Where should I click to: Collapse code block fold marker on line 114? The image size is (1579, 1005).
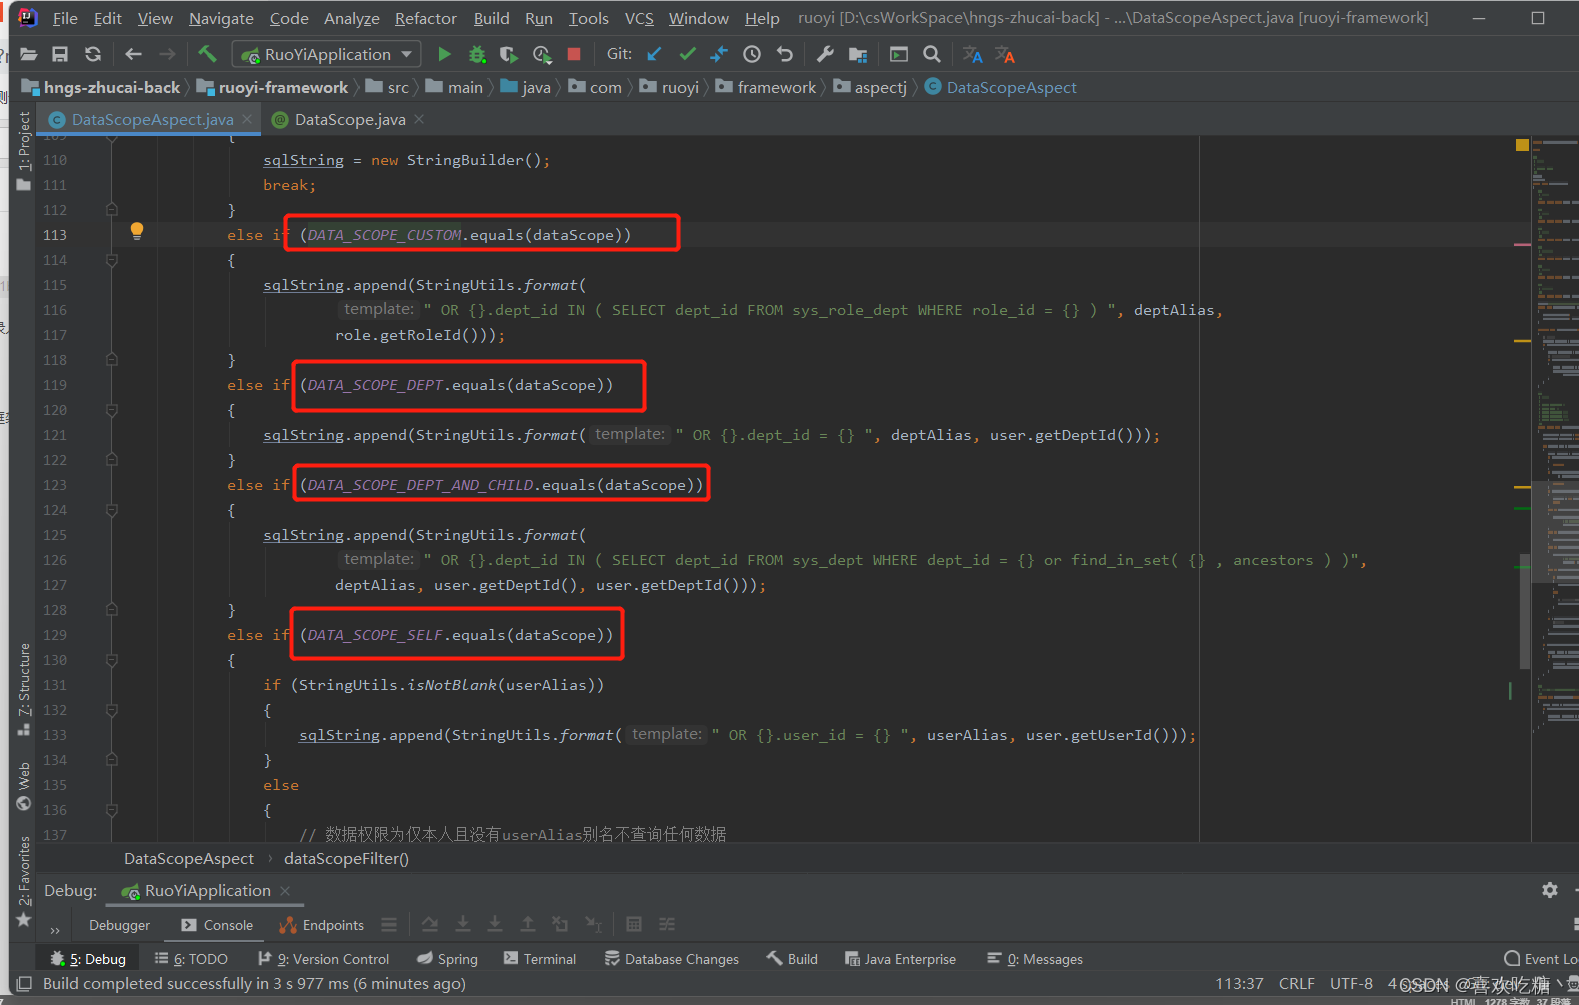point(112,260)
